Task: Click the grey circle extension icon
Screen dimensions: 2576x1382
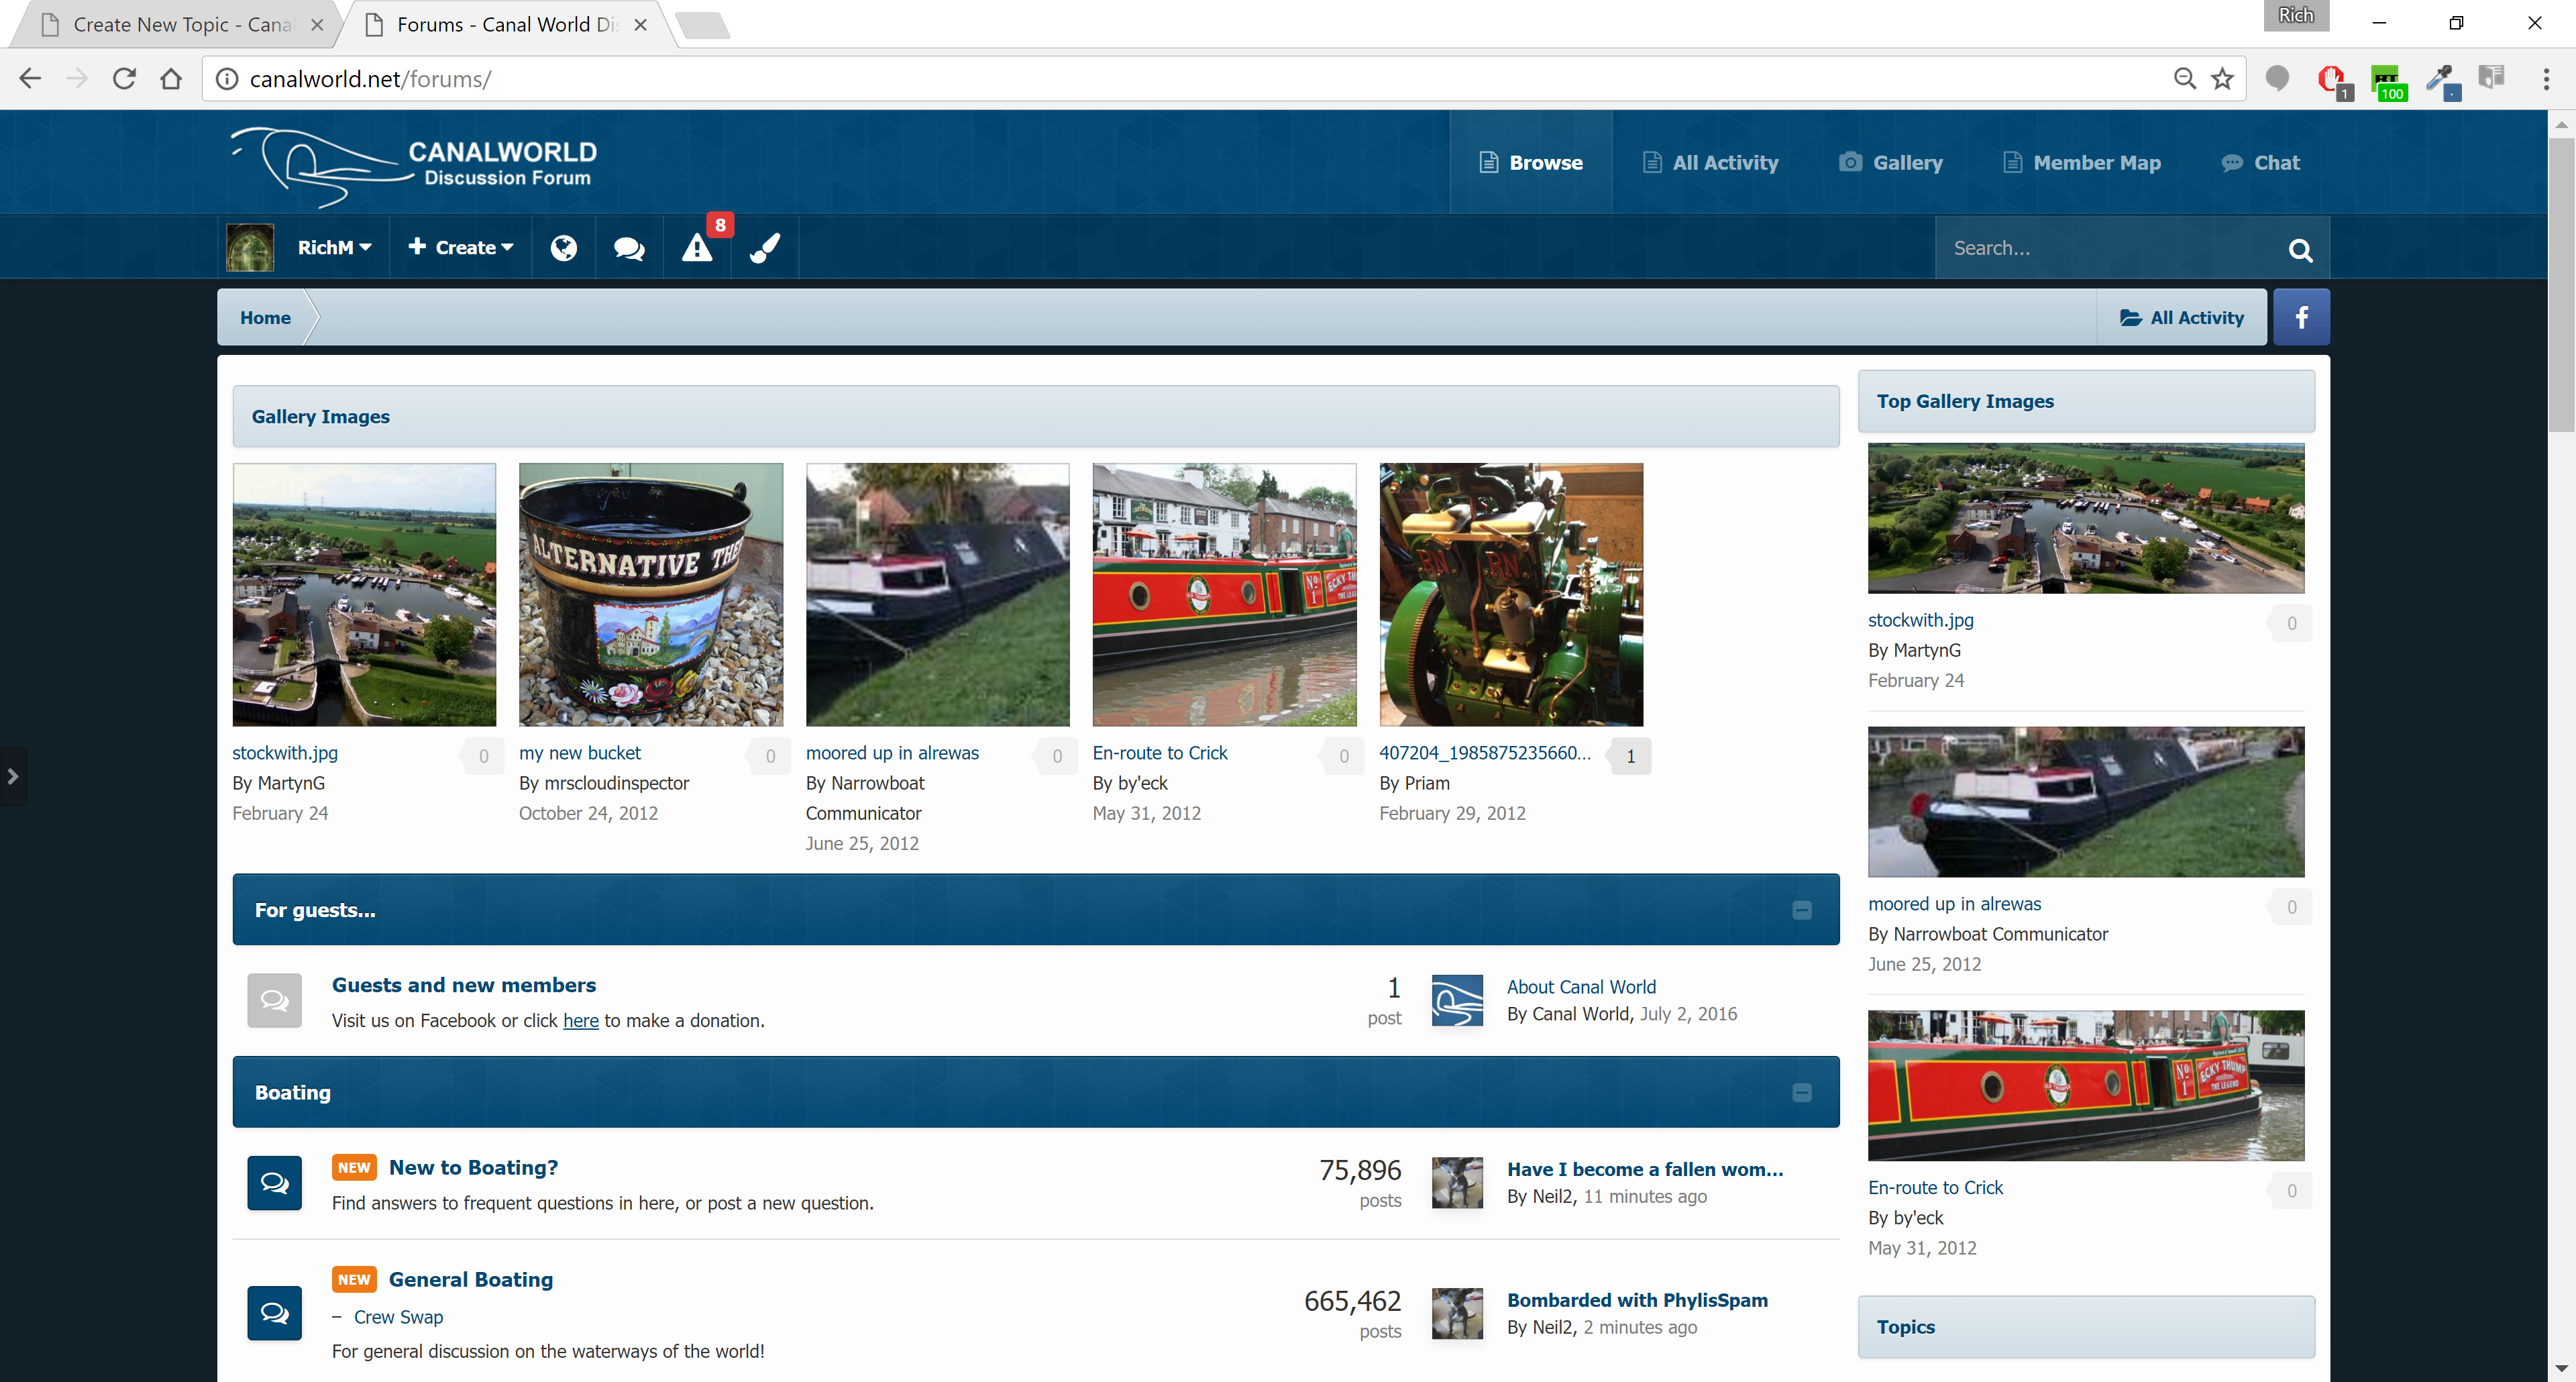Action: 2277,78
